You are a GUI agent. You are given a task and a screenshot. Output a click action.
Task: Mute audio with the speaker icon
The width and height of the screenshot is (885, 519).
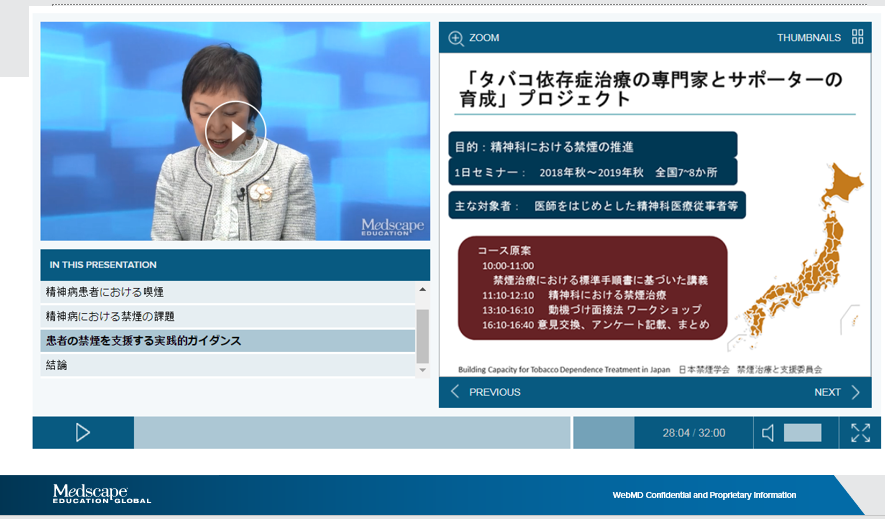click(x=768, y=433)
